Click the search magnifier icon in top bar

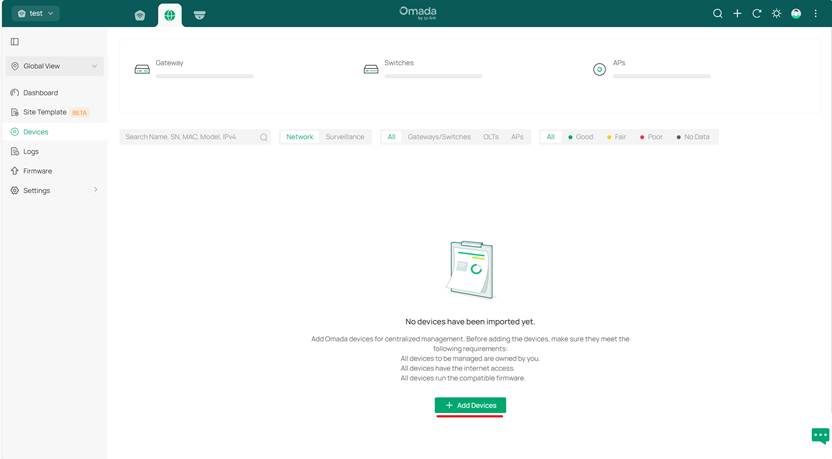(717, 14)
